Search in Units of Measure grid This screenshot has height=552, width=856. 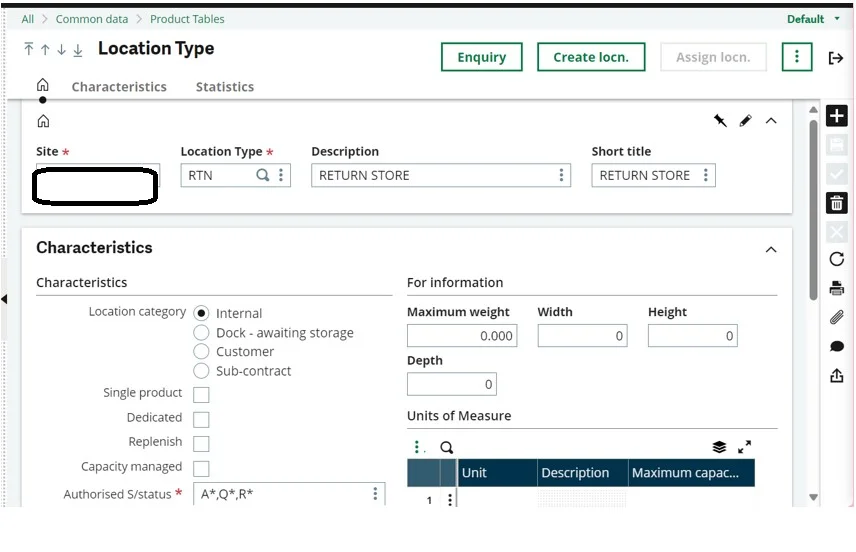click(447, 448)
